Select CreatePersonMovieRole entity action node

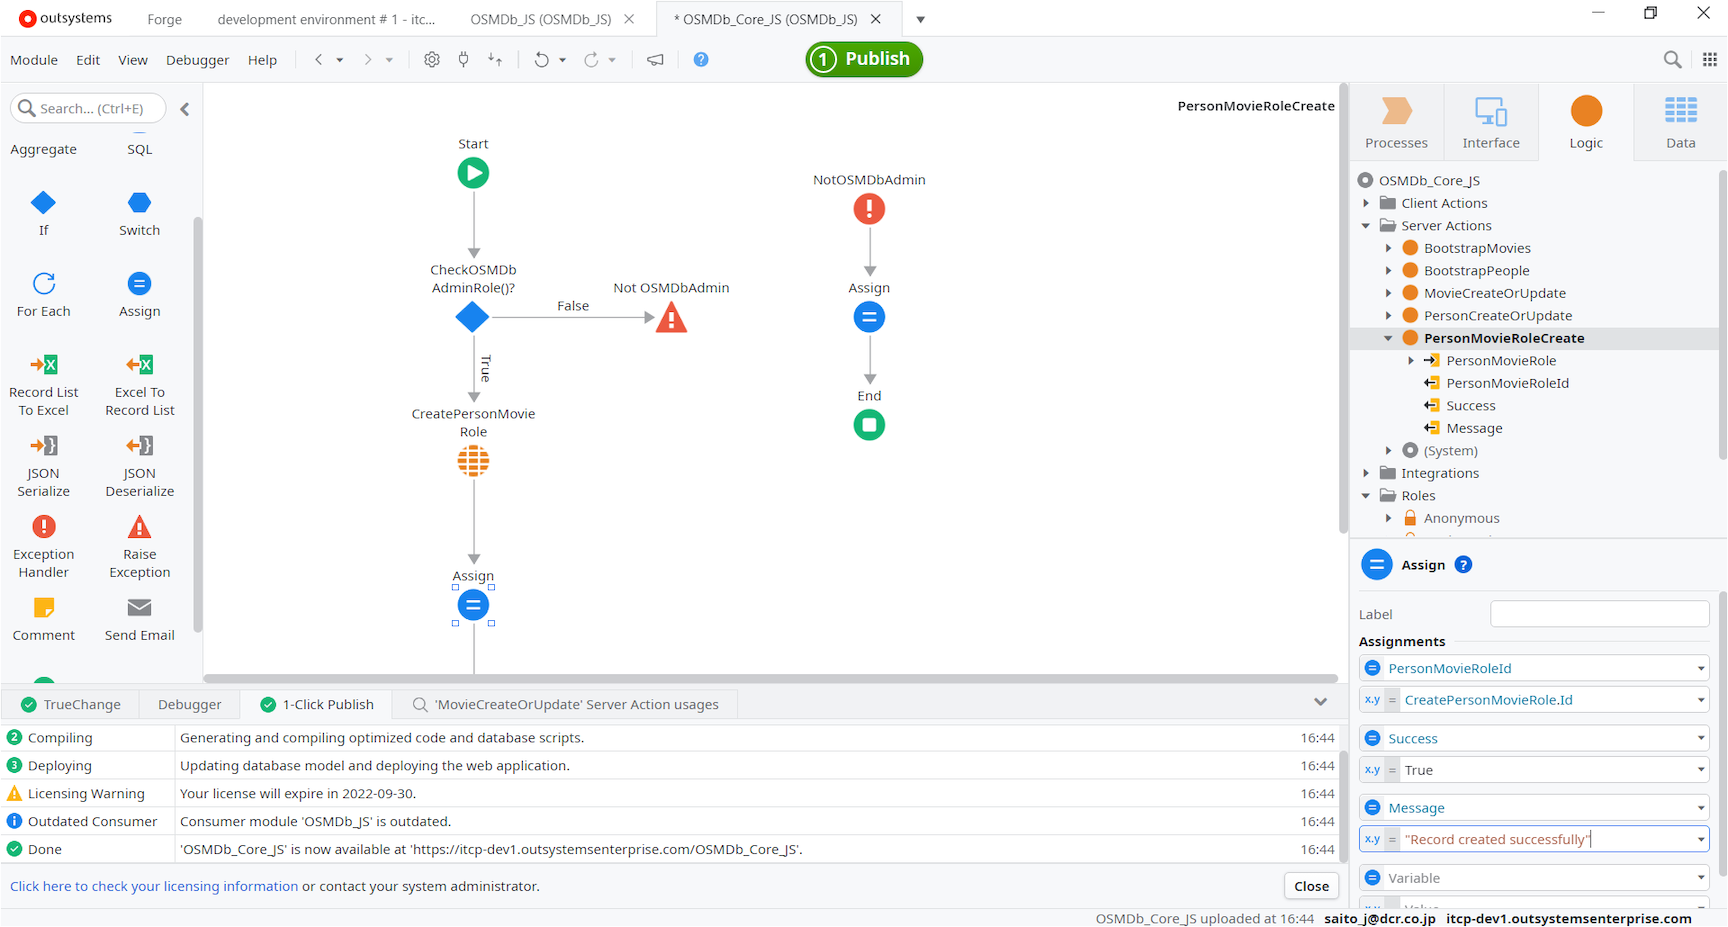(x=473, y=461)
